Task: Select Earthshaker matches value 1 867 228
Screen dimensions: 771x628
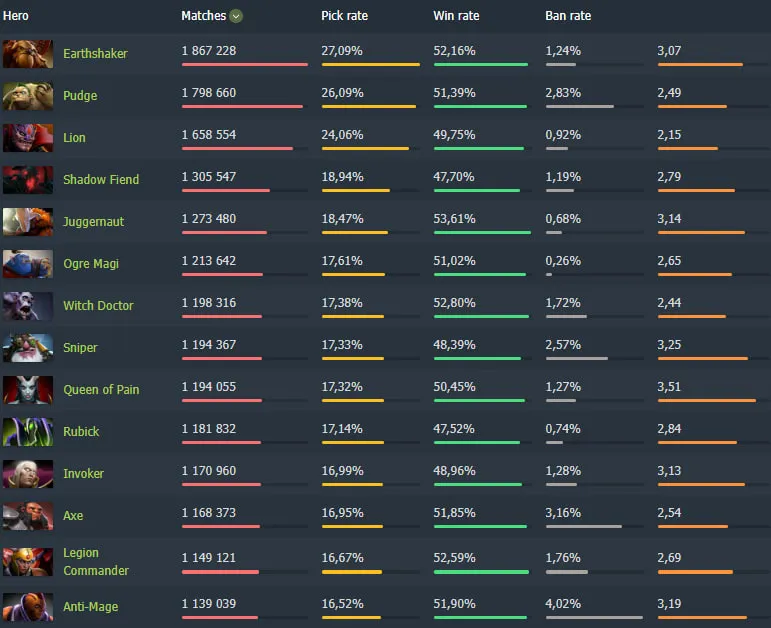Action: tap(209, 51)
